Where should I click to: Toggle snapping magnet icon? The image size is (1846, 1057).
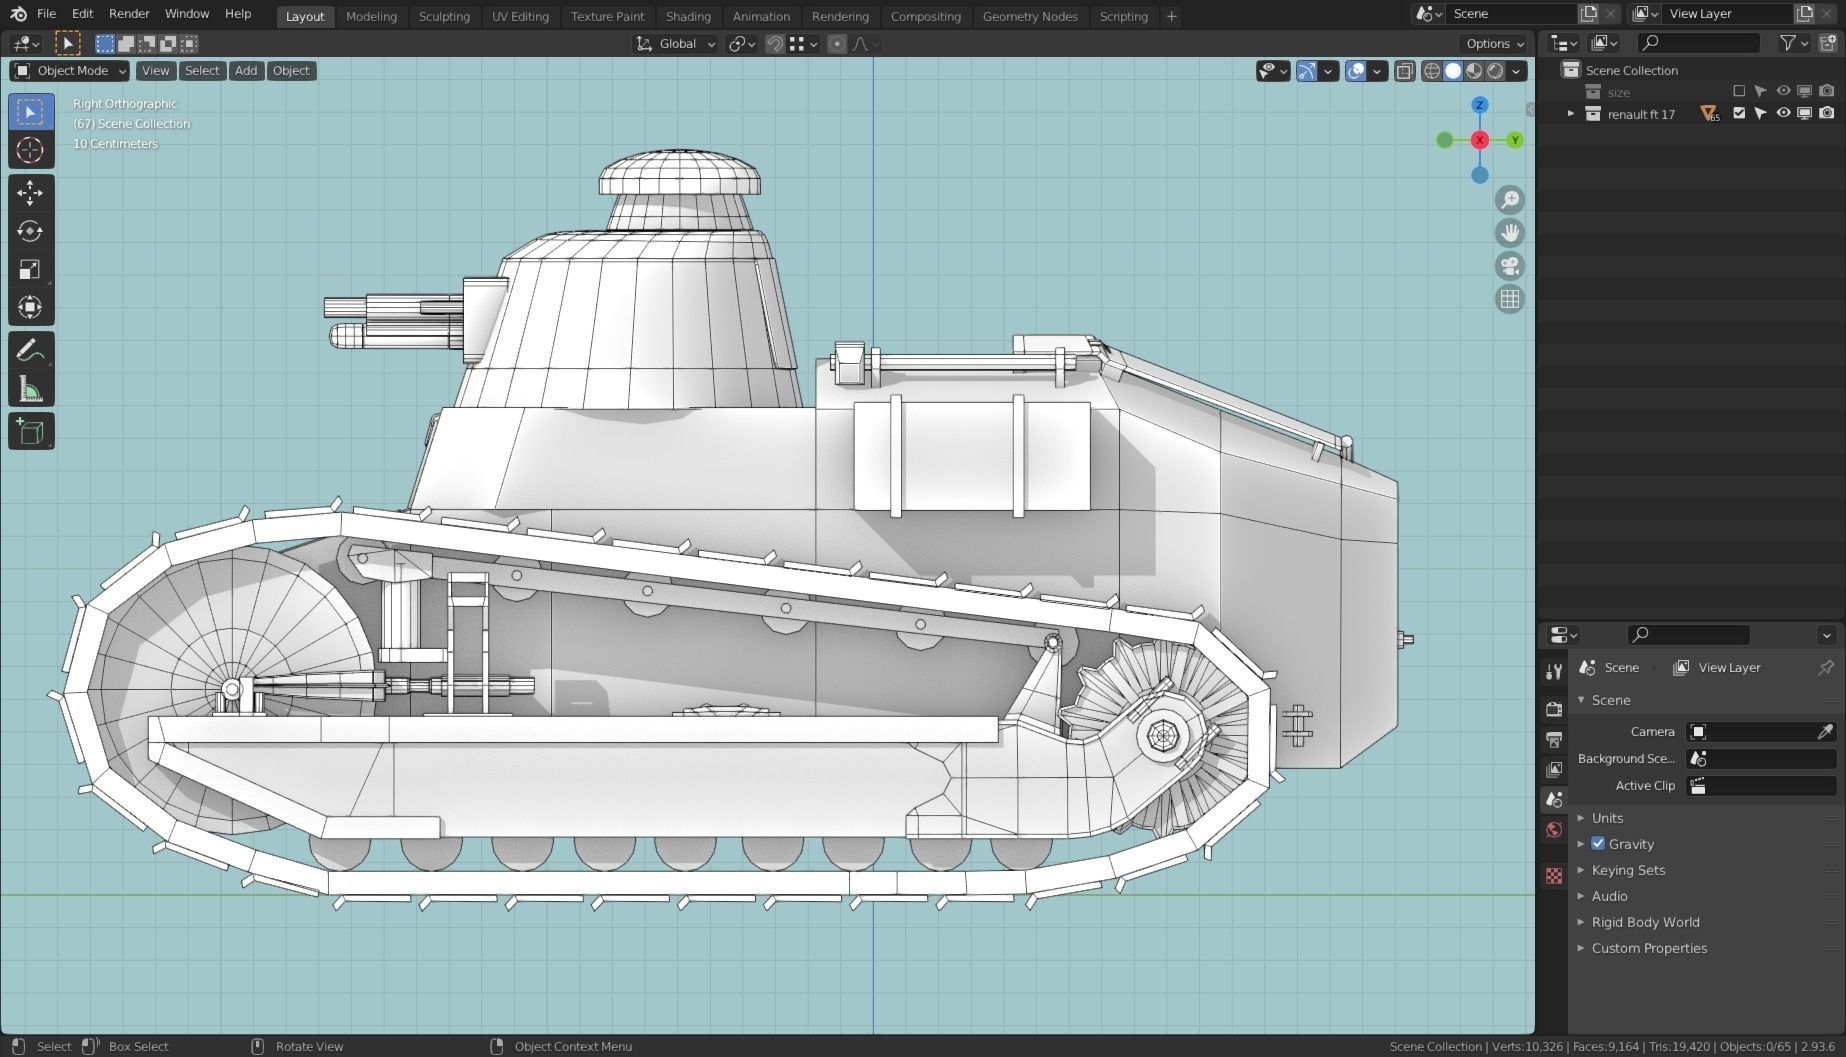pyautogui.click(x=775, y=44)
